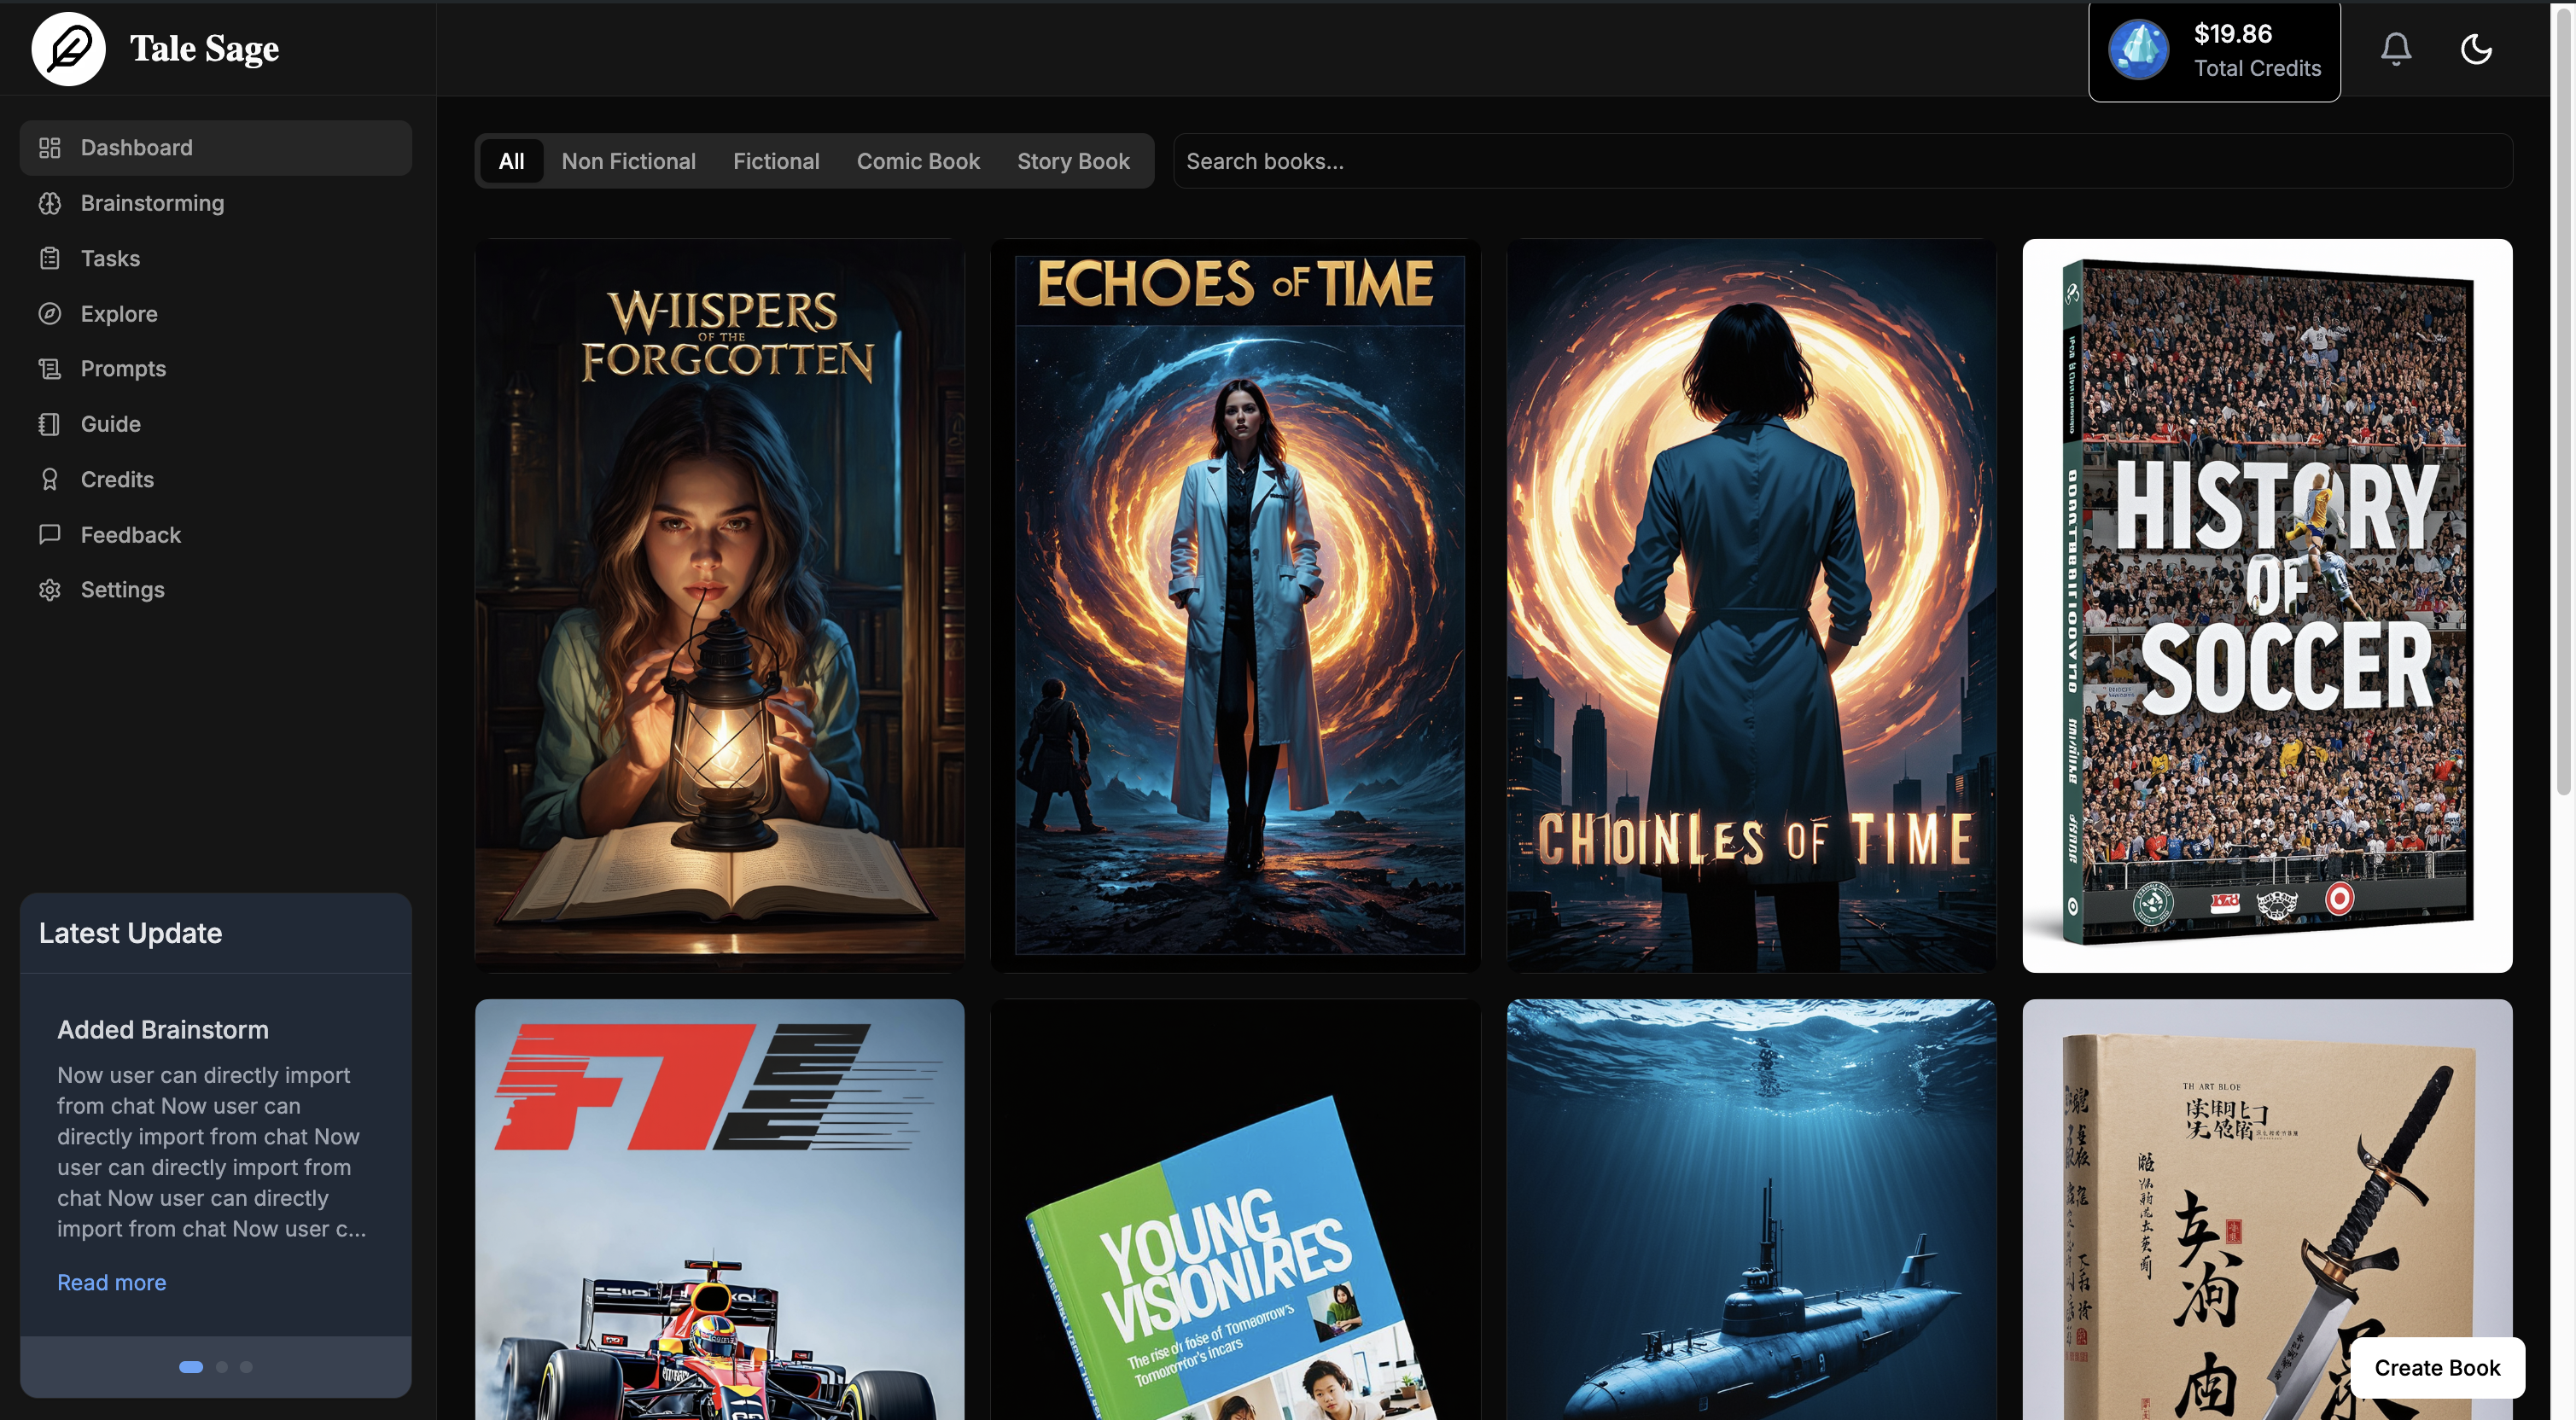
Task: Open the Brainstorming page
Action: pos(216,203)
